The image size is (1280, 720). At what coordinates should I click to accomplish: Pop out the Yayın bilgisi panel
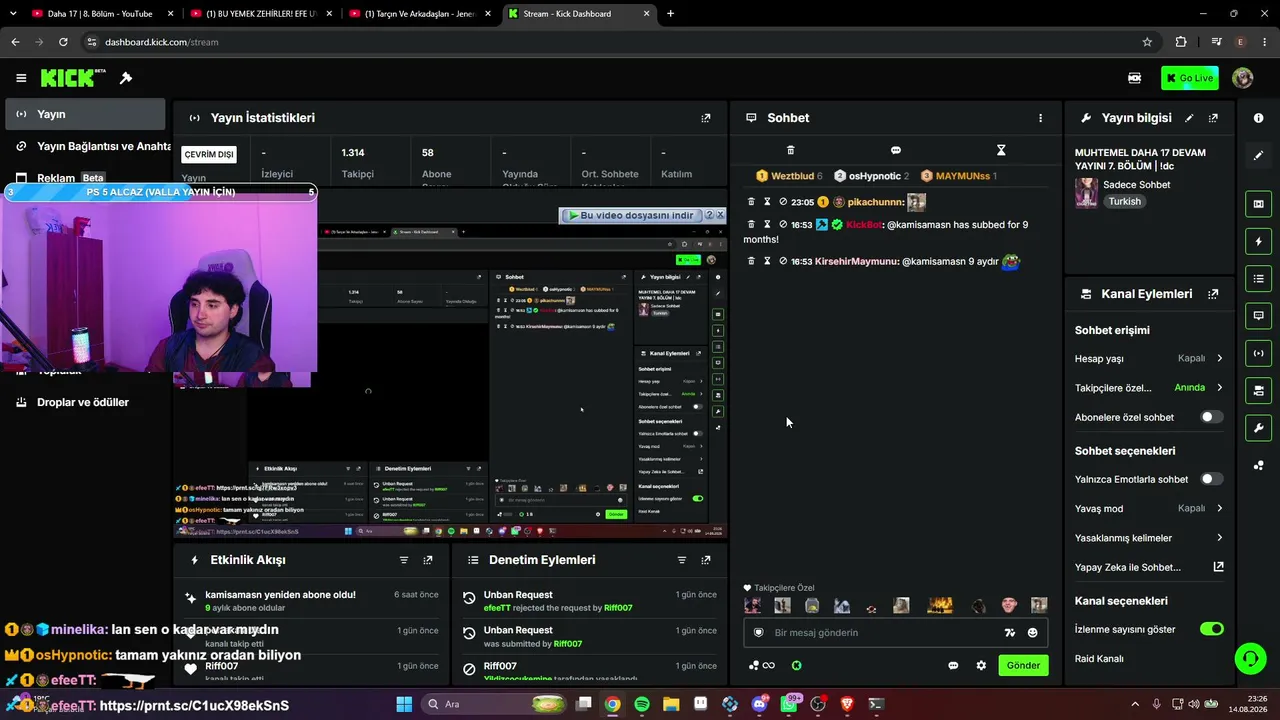pos(1213,118)
